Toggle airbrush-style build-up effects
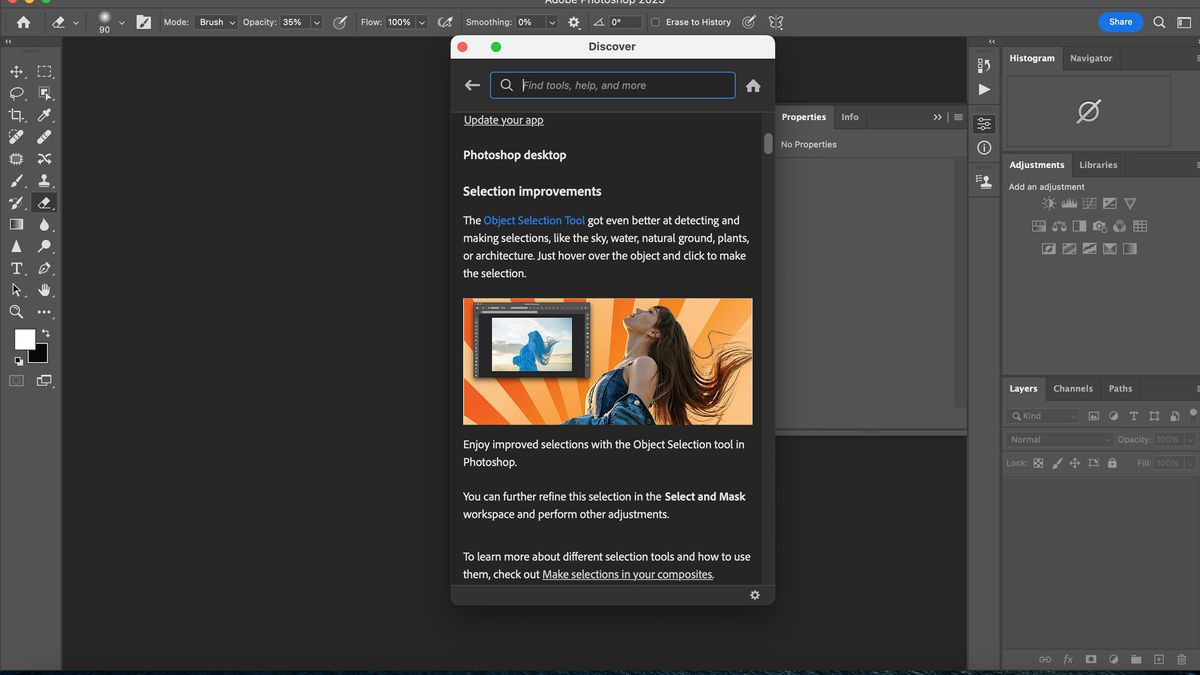Image resolution: width=1200 pixels, height=675 pixels. pos(445,22)
